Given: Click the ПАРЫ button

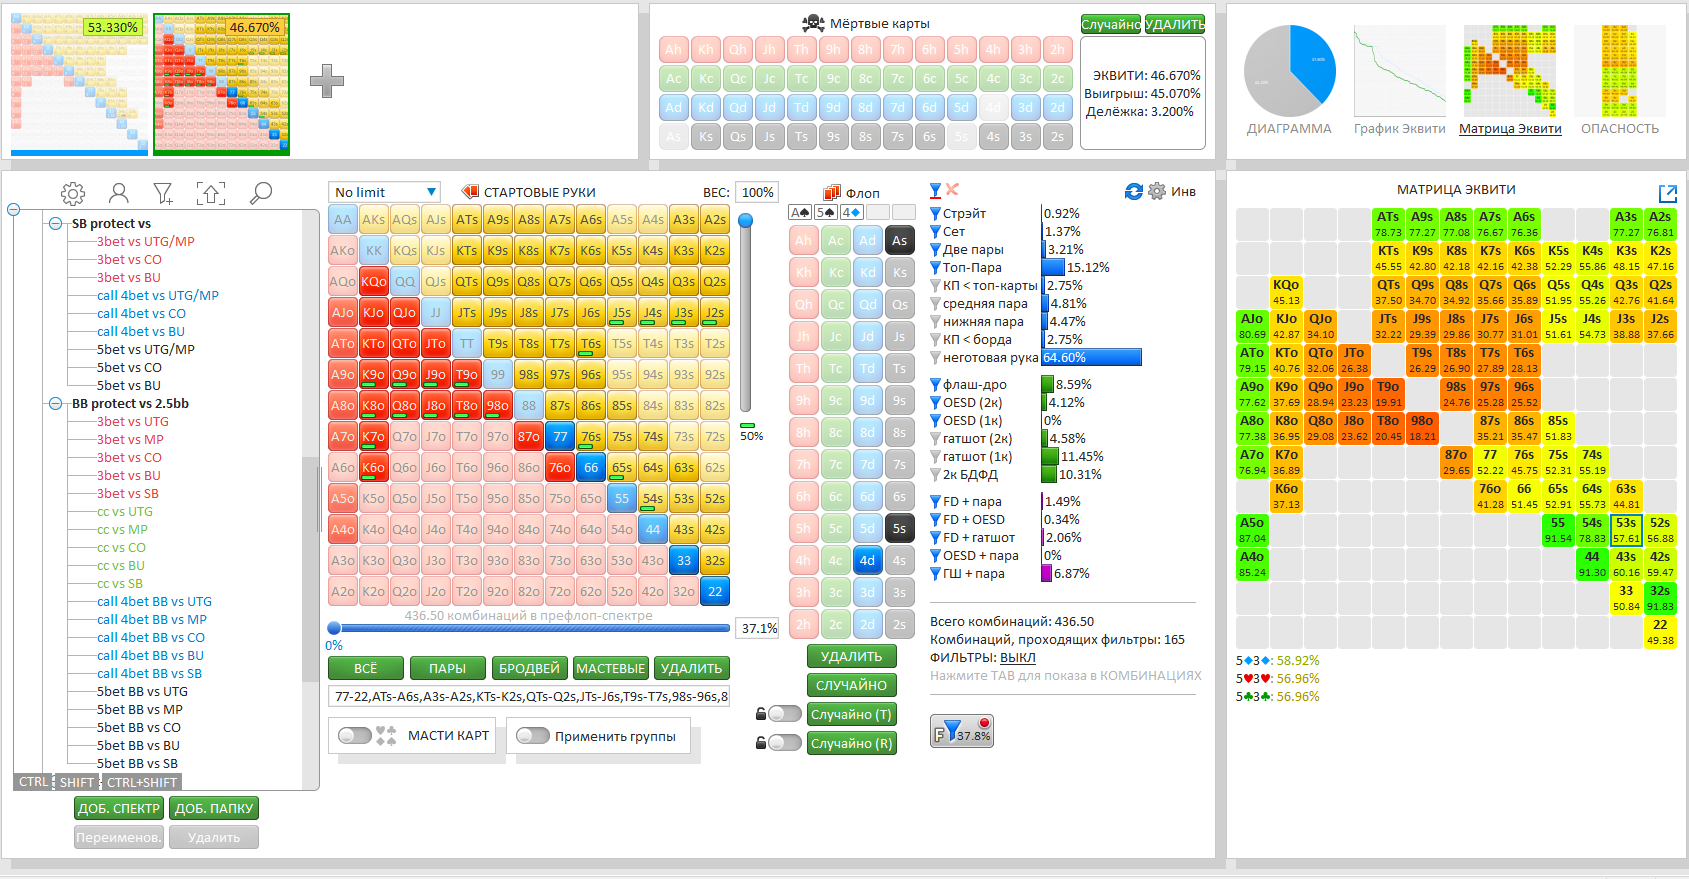Looking at the screenshot, I should (x=448, y=668).
